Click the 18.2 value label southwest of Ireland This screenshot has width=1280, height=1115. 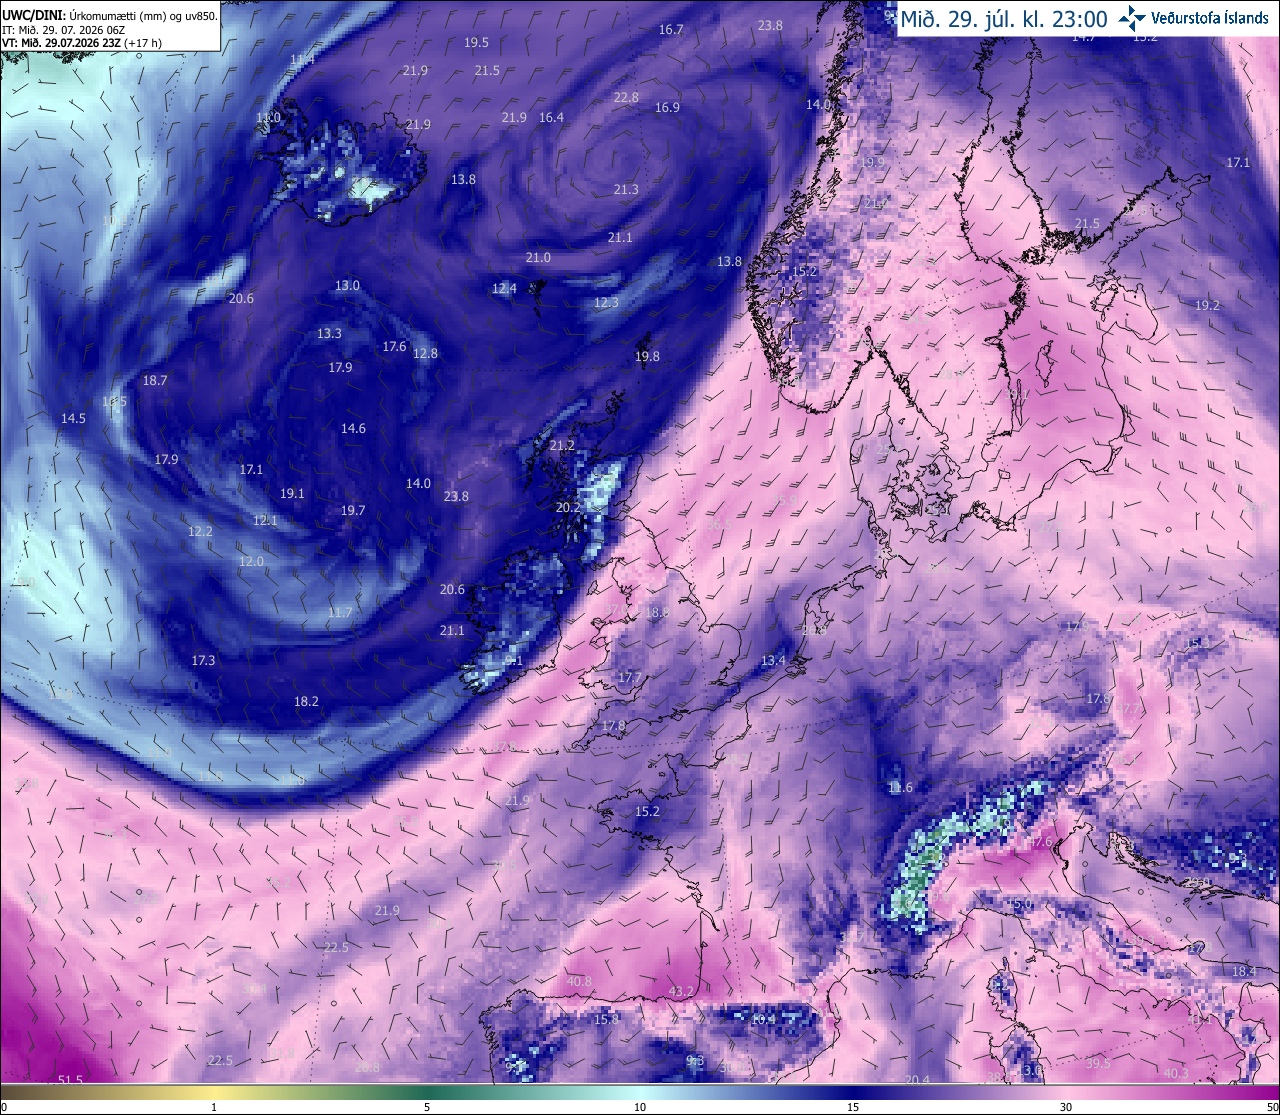coord(306,702)
